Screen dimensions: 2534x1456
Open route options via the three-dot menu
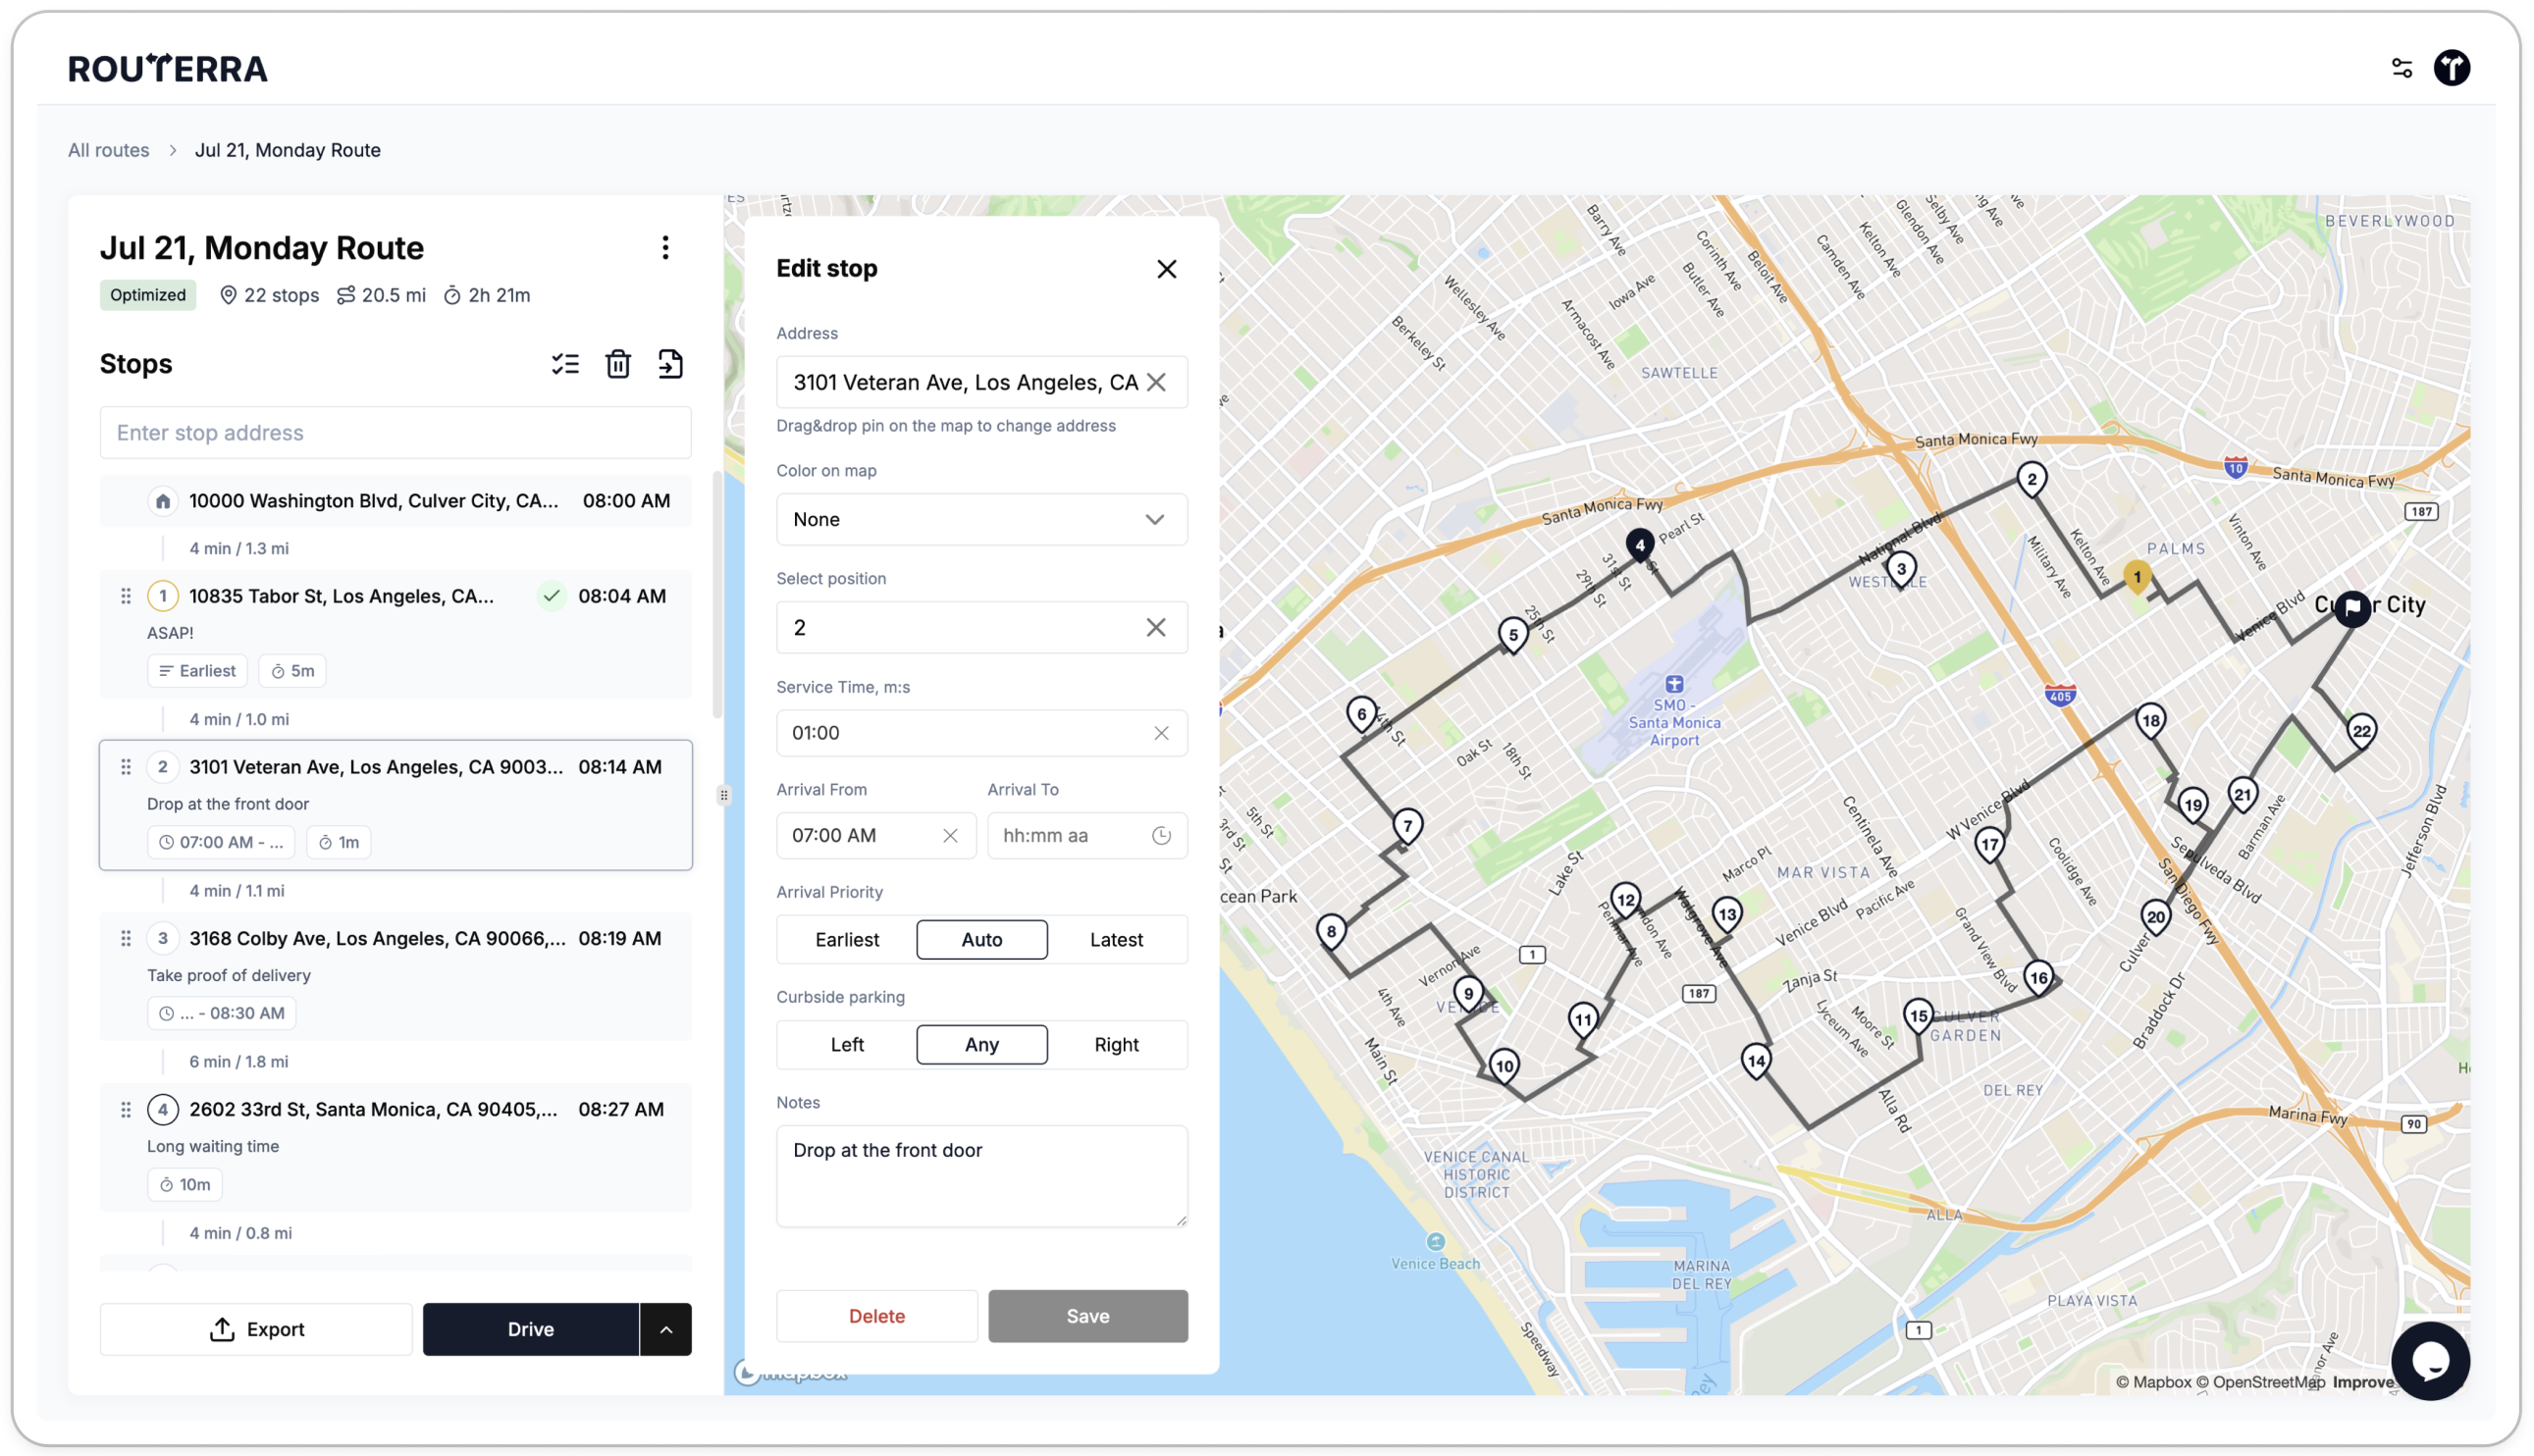pos(664,247)
